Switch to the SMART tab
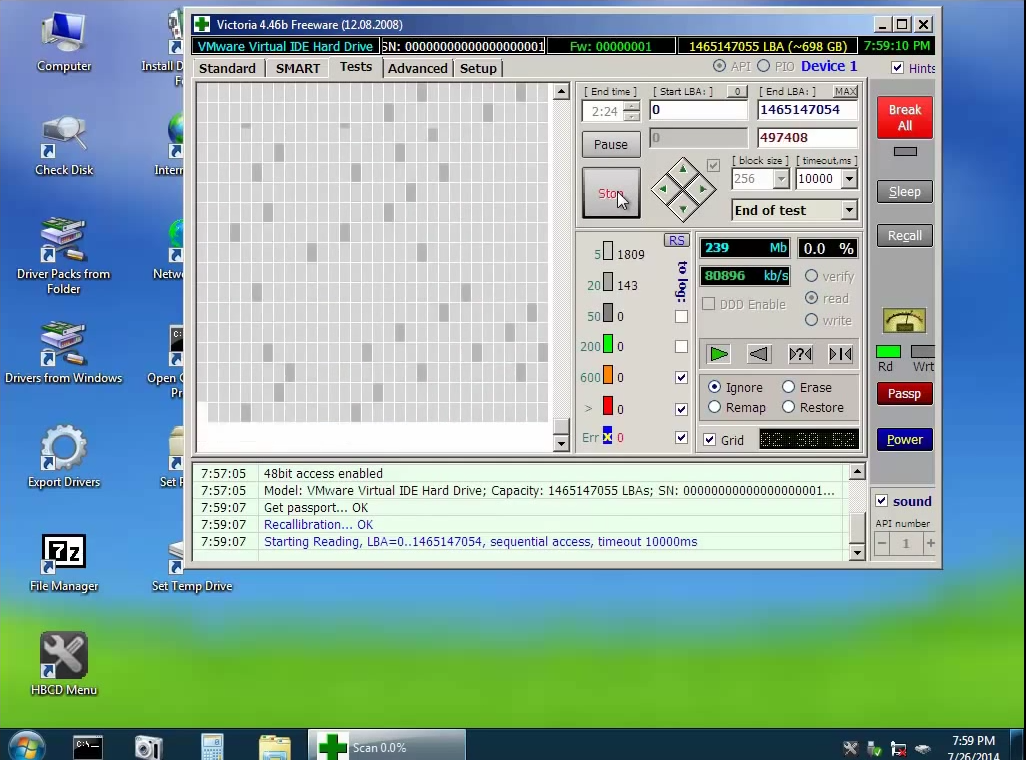 (x=298, y=68)
